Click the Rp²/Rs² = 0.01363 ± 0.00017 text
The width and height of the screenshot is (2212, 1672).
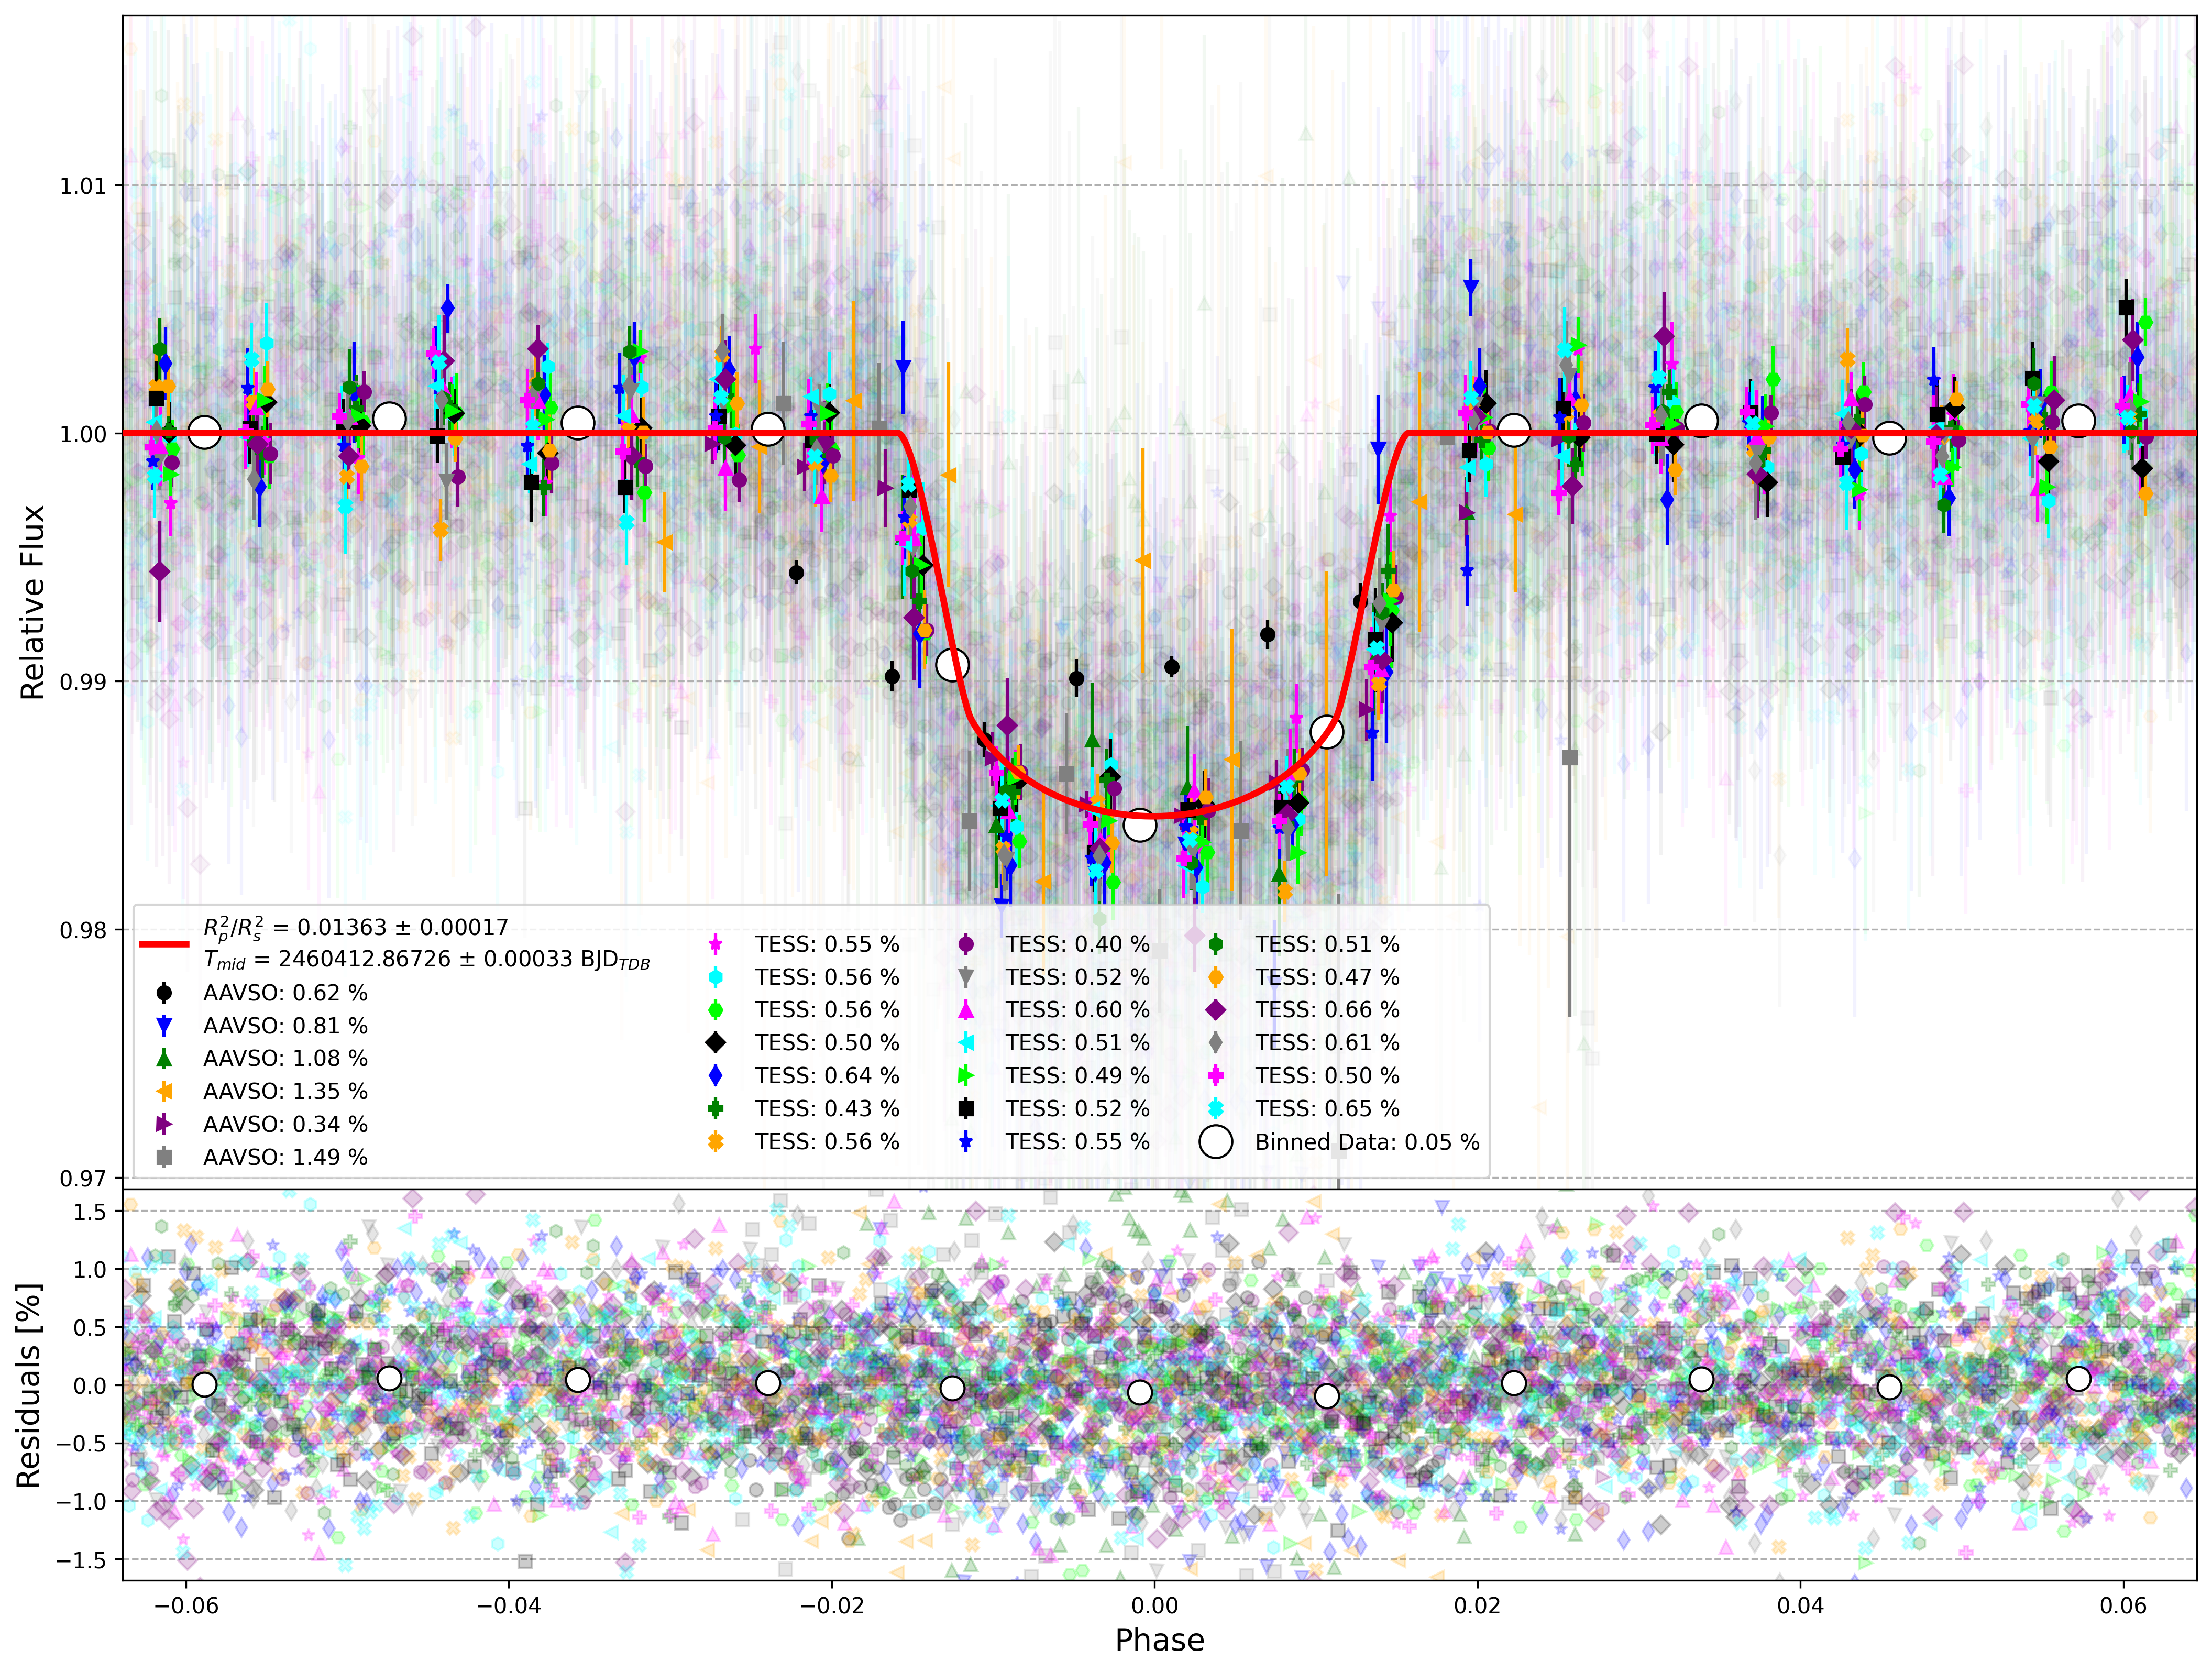pyautogui.click(x=356, y=929)
